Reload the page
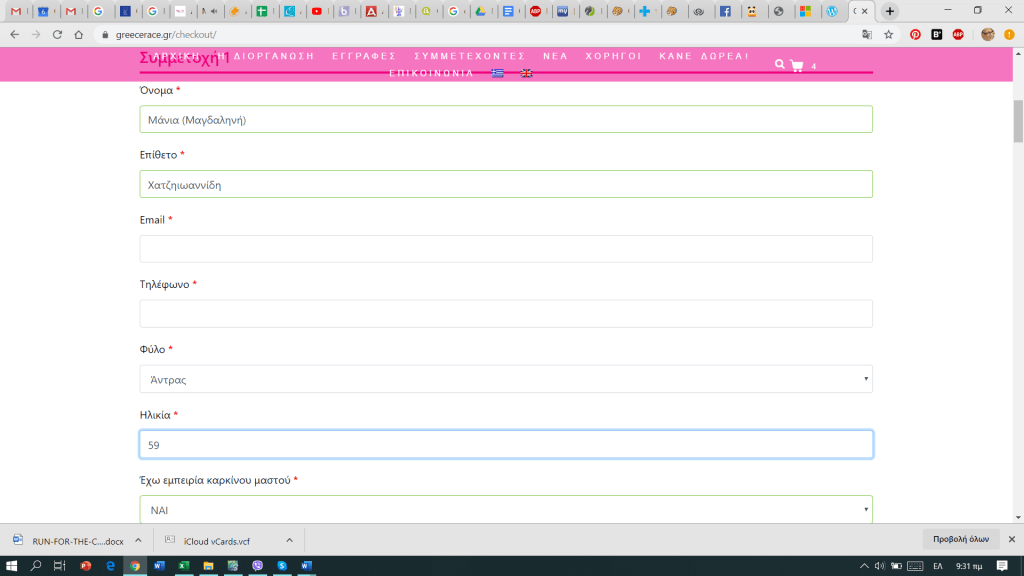The height and width of the screenshot is (576, 1024). (57, 34)
